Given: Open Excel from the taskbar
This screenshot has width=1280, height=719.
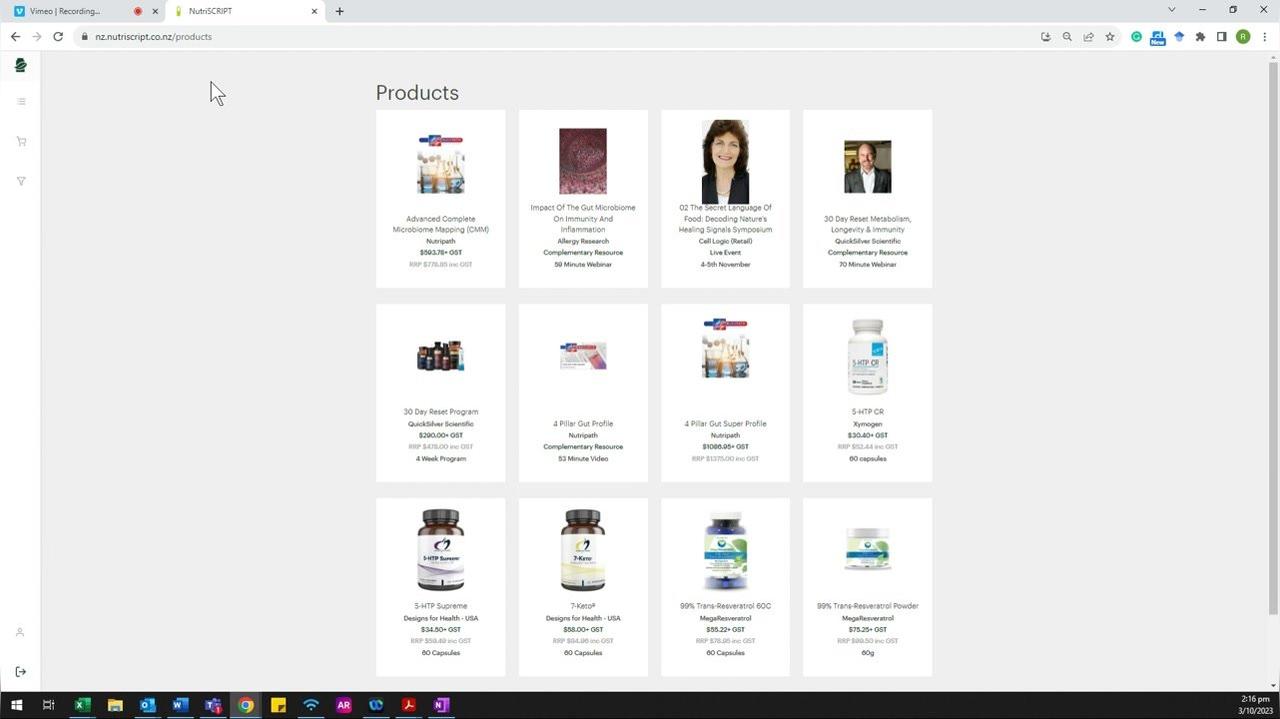Looking at the screenshot, I should [82, 705].
